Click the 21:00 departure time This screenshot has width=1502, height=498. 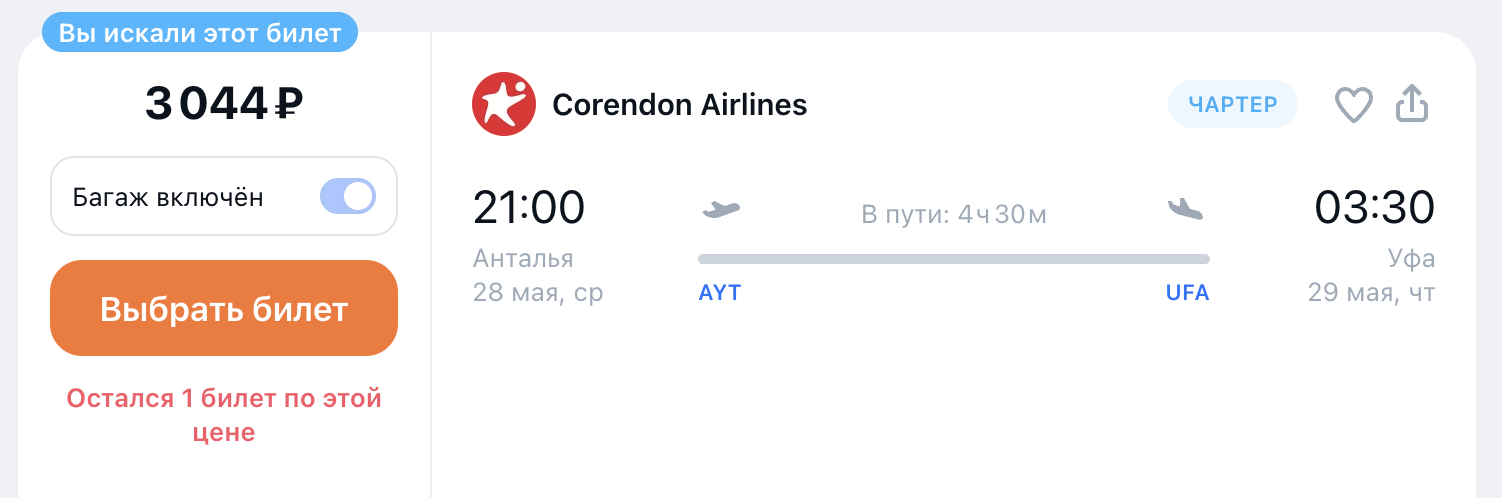pos(529,208)
